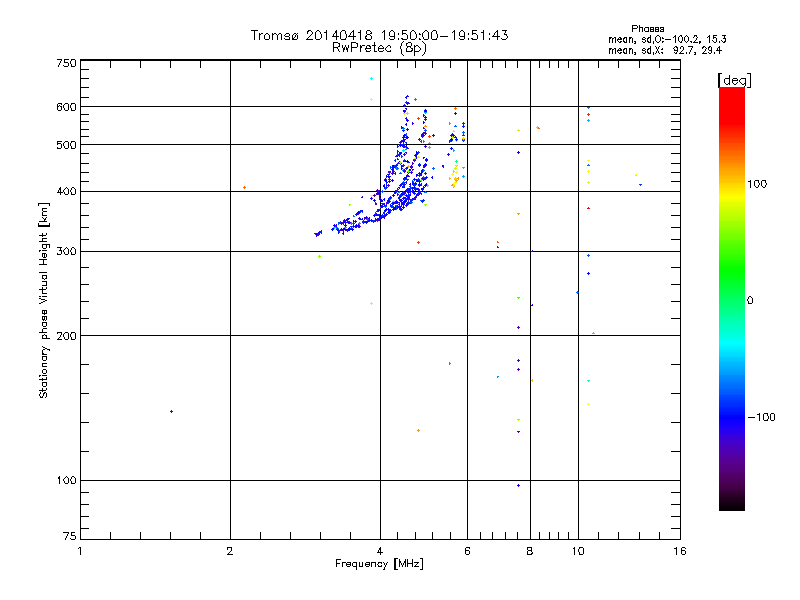The image size is (800, 600).
Task: Select the 'mean, sd,X: 92.7, 29.4' line
Action: (665, 50)
